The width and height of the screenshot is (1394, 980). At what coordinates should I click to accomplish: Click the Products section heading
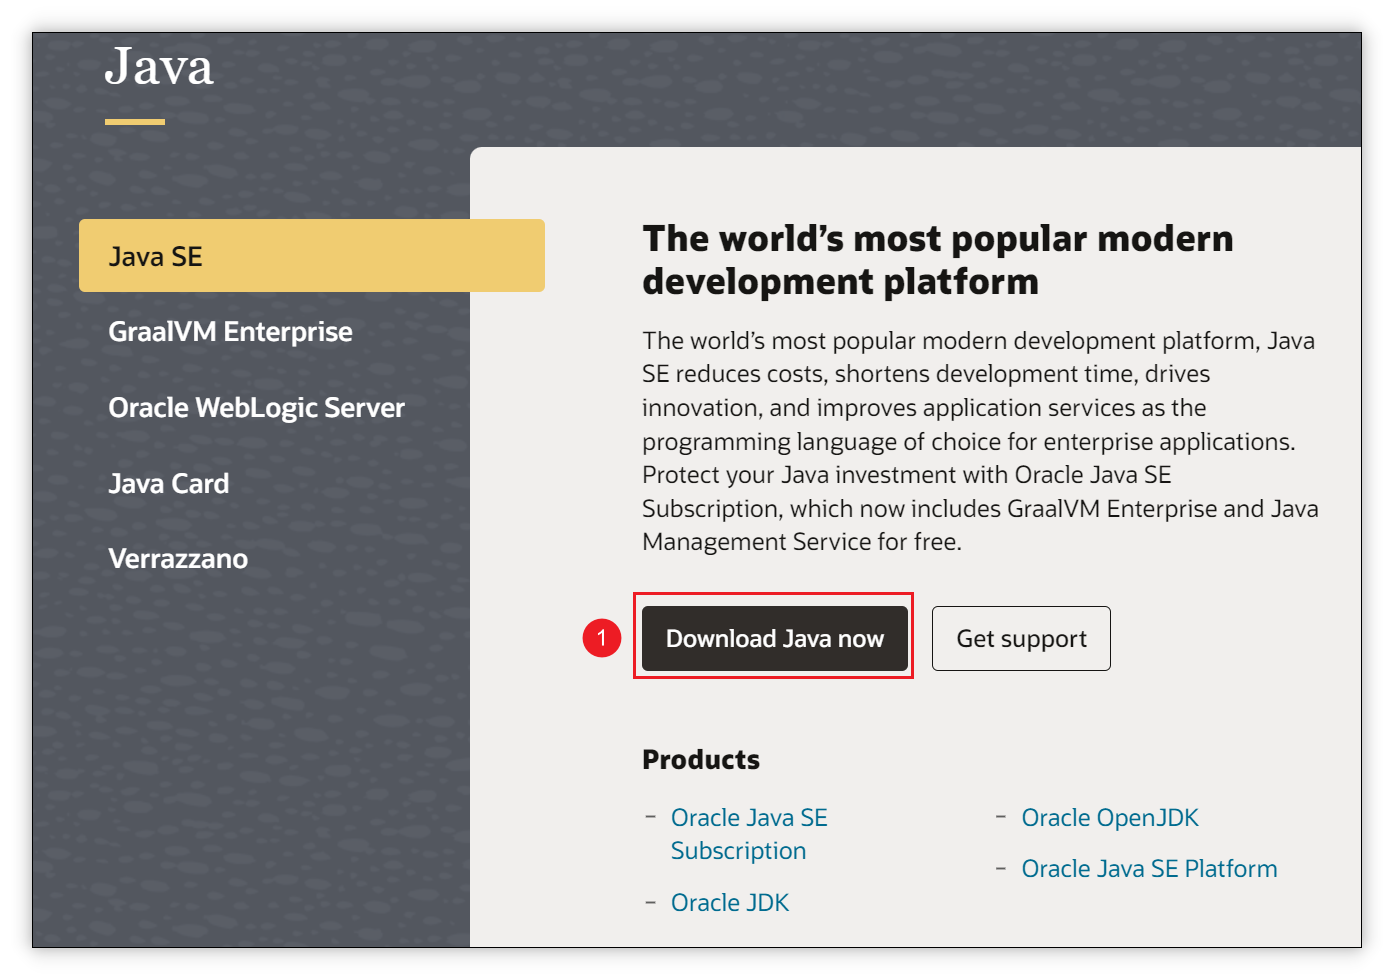(x=701, y=760)
